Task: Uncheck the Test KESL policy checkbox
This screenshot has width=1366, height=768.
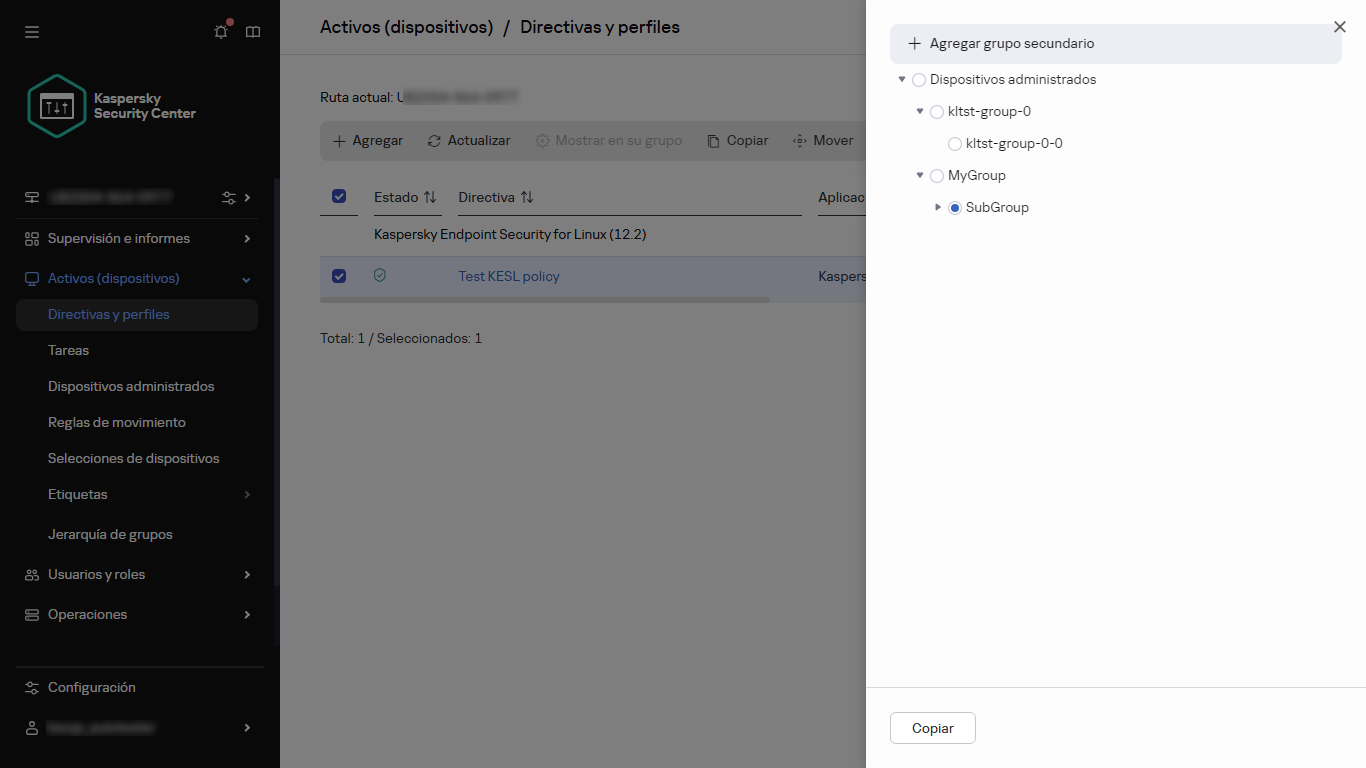Action: (339, 276)
